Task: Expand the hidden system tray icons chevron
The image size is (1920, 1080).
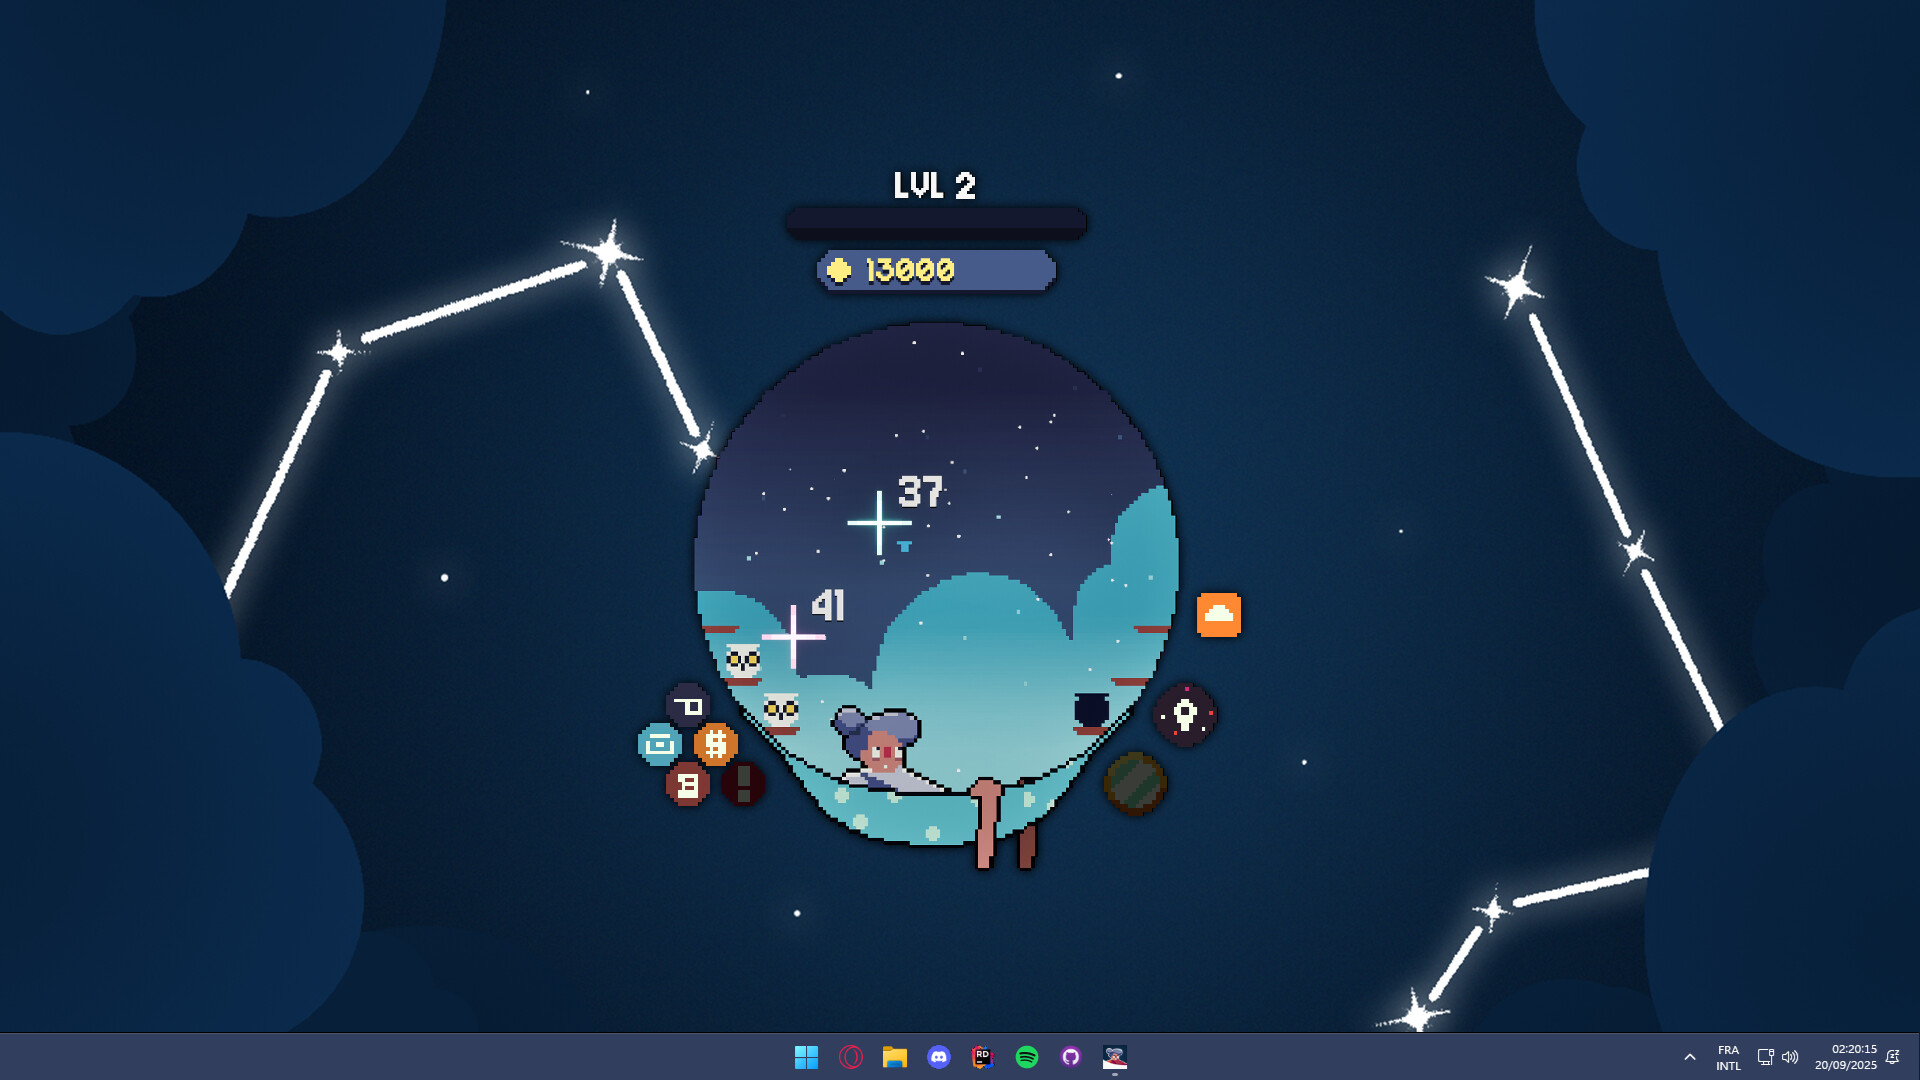Action: (1690, 1057)
